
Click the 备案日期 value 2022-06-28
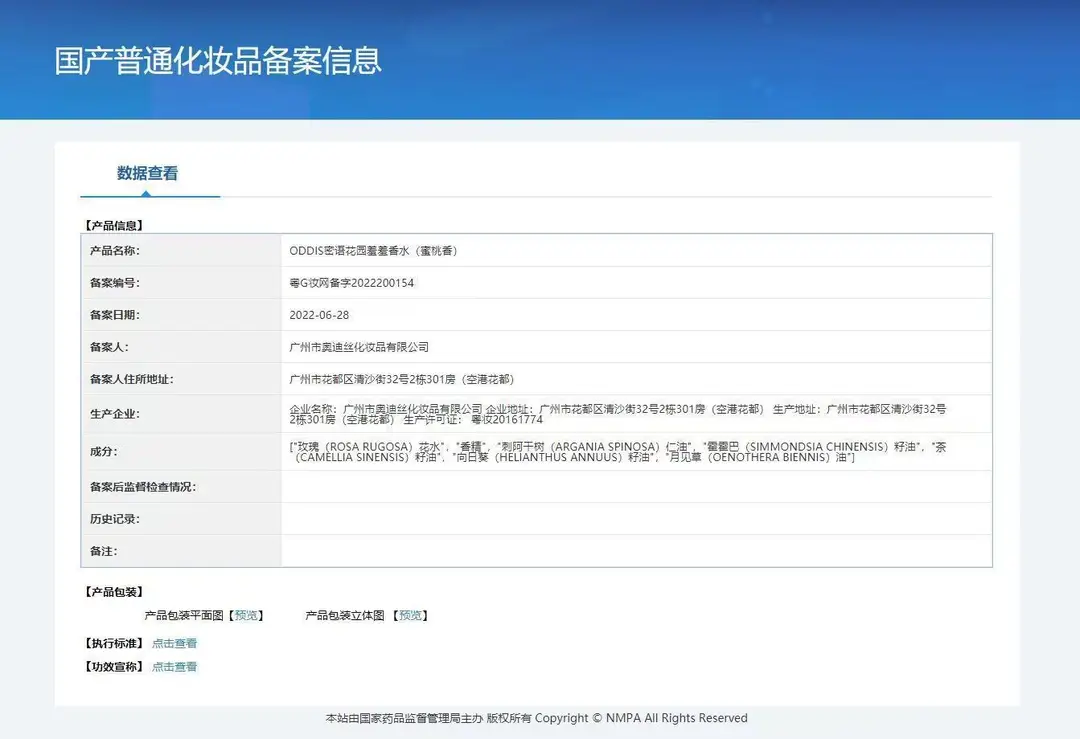(x=319, y=315)
